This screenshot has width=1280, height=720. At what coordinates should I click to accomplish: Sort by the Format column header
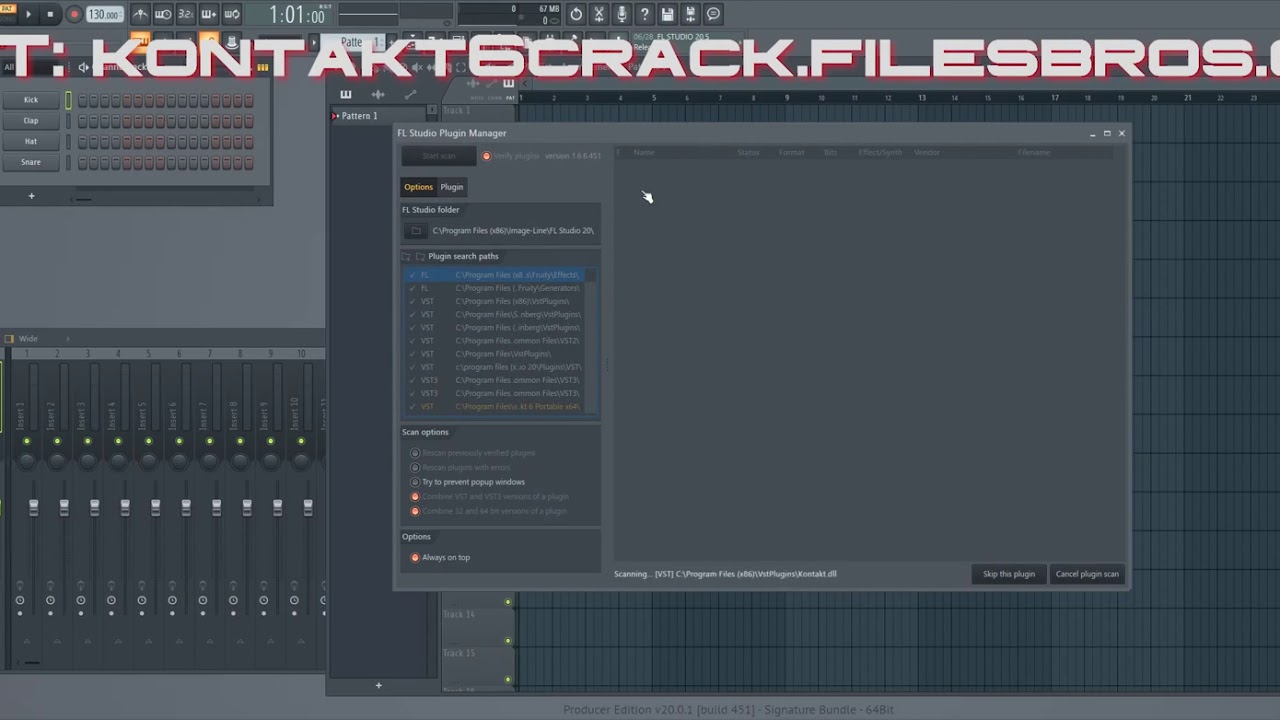click(x=792, y=153)
